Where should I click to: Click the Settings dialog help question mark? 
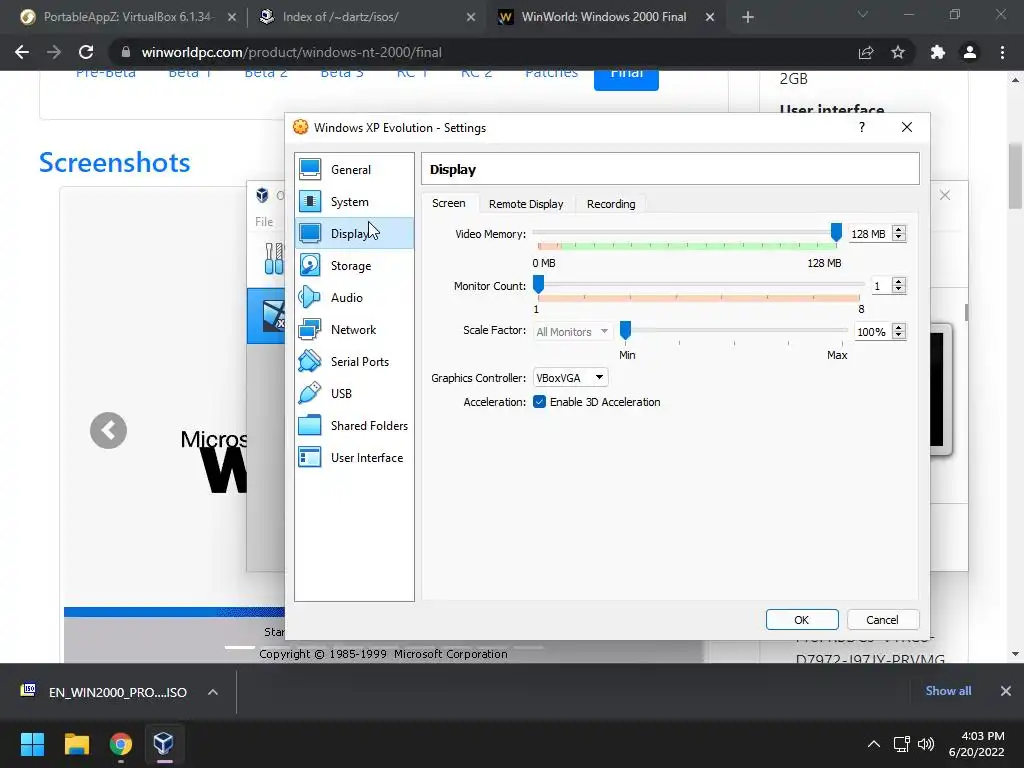[x=862, y=127]
